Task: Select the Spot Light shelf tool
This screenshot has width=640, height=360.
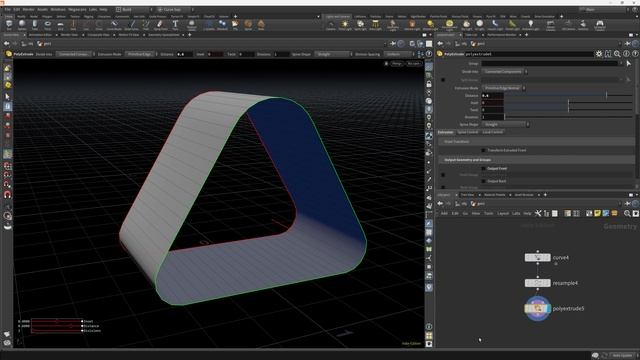Action: coord(360,25)
